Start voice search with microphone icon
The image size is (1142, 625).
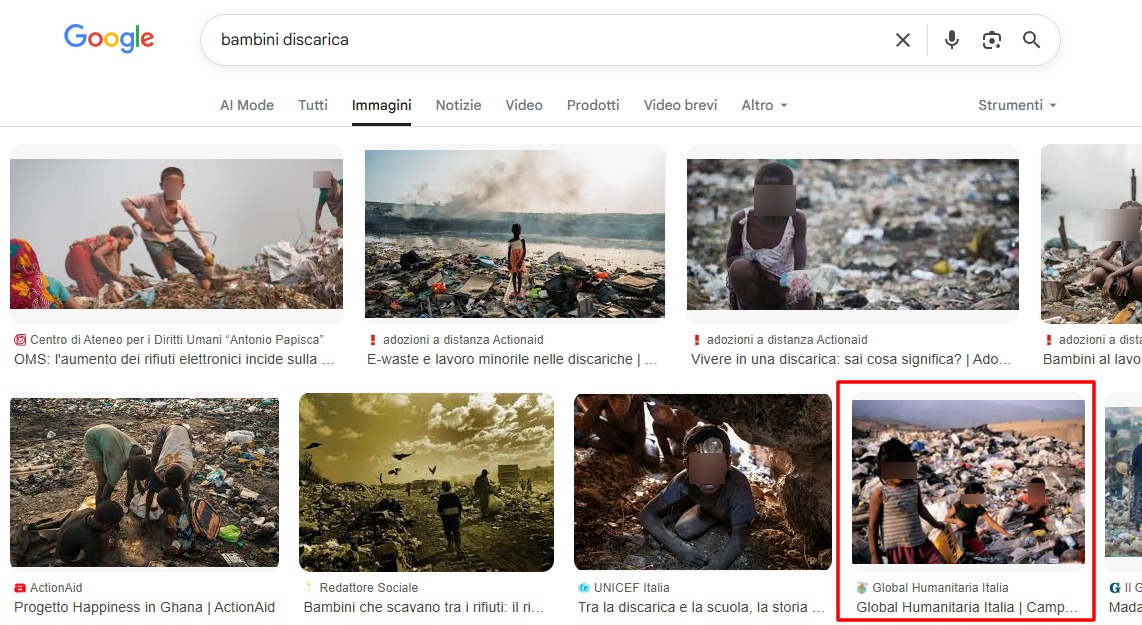coord(951,40)
